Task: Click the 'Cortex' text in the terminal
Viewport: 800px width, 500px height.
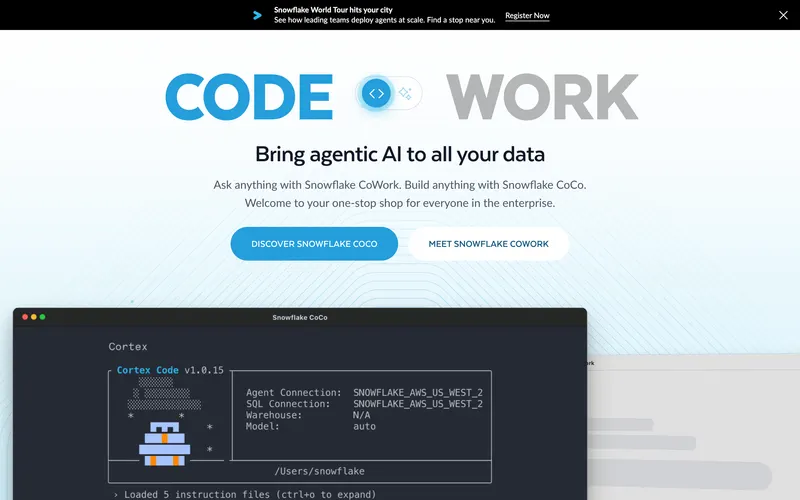Action: coord(128,347)
